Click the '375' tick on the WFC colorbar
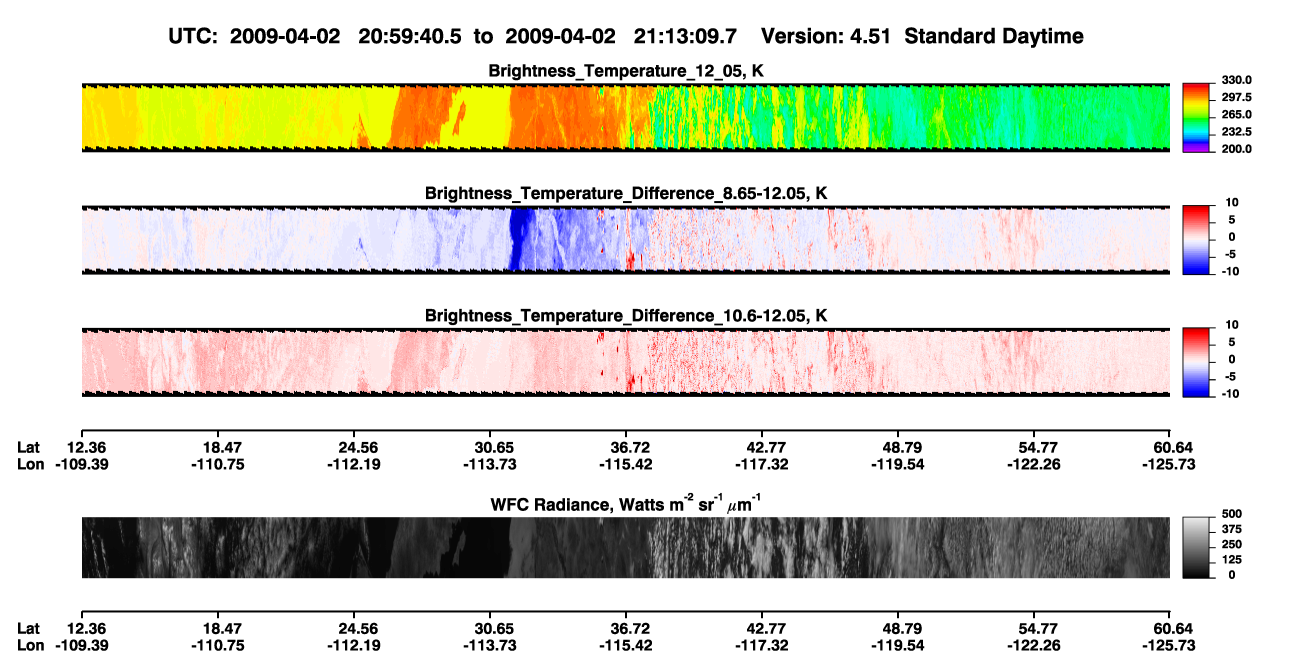The height and width of the screenshot is (667, 1300). coord(1233,528)
